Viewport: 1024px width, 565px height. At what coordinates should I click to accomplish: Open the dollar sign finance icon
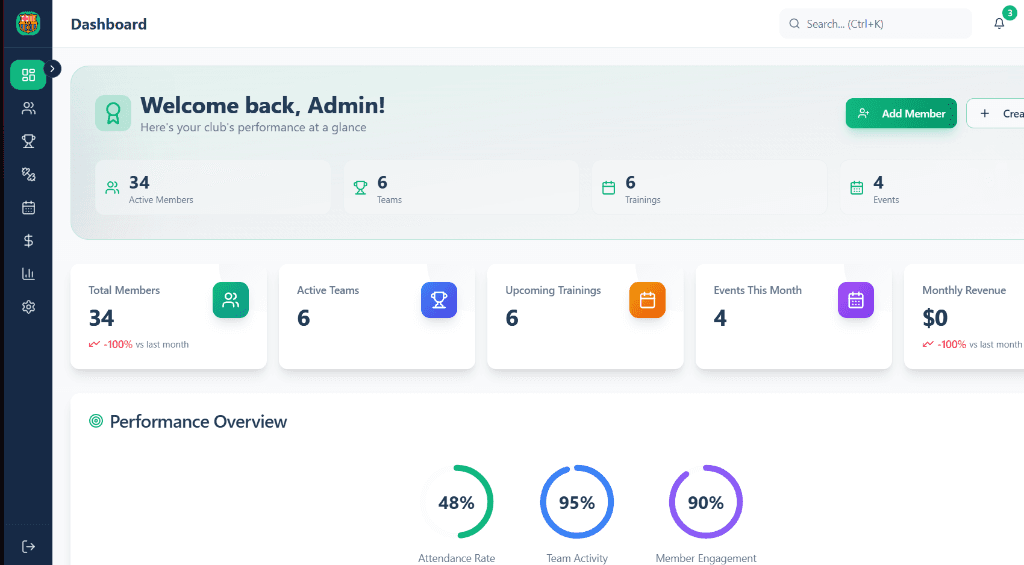(x=28, y=240)
